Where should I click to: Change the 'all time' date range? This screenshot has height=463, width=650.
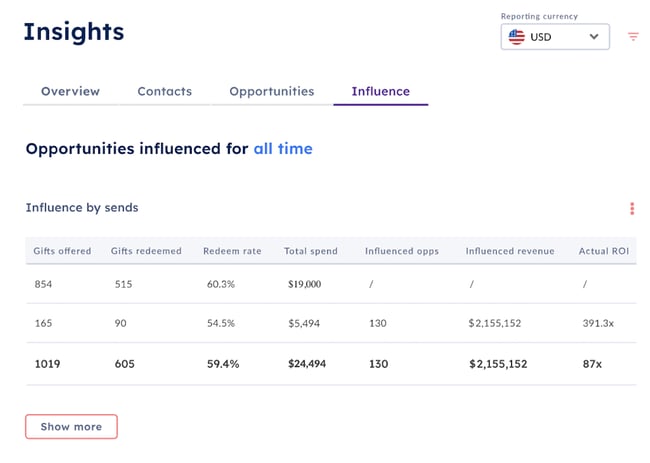pos(282,149)
